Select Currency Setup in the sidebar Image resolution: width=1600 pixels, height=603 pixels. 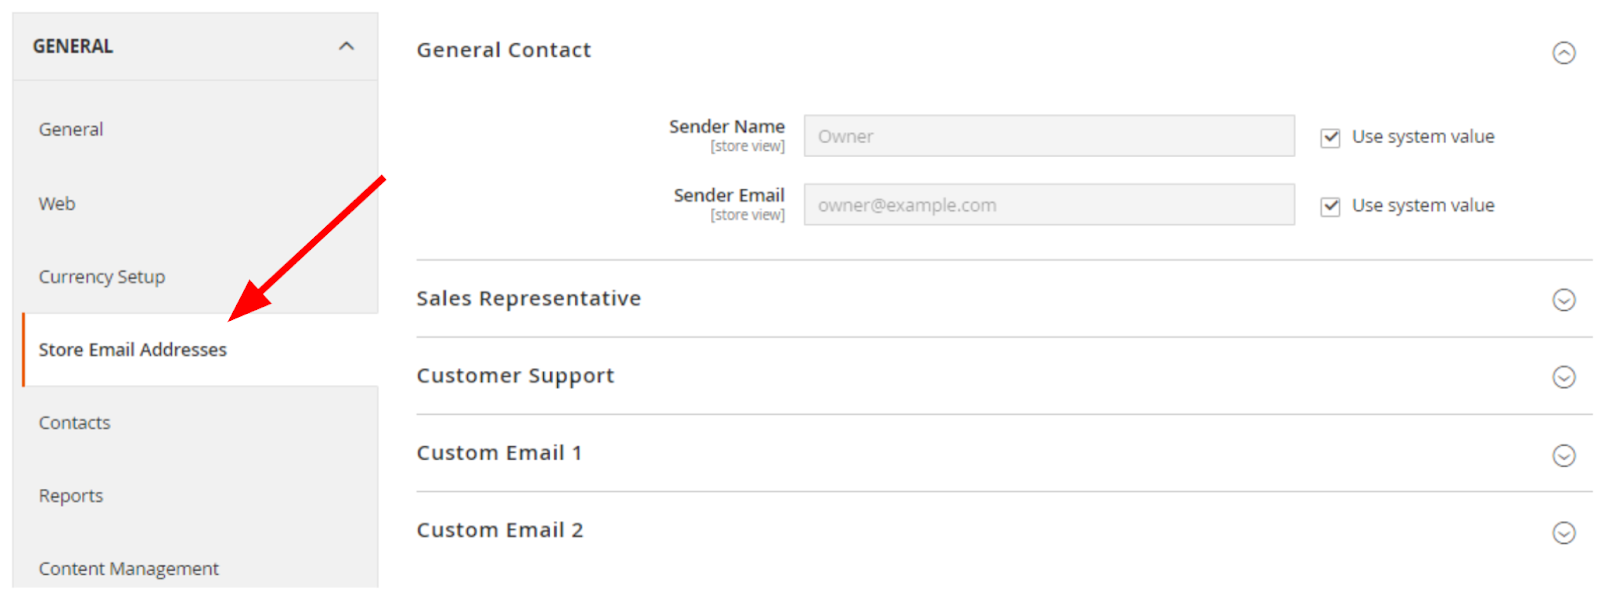102,277
